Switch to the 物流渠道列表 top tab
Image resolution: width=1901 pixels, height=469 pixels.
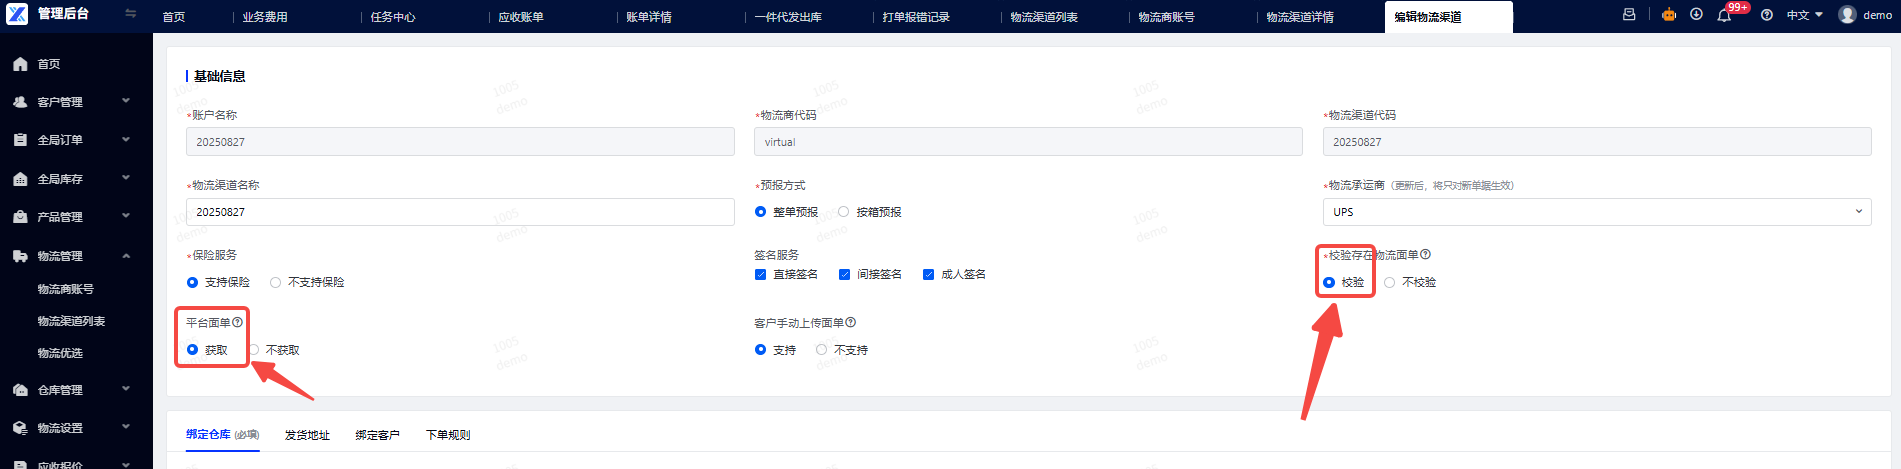(x=1044, y=17)
